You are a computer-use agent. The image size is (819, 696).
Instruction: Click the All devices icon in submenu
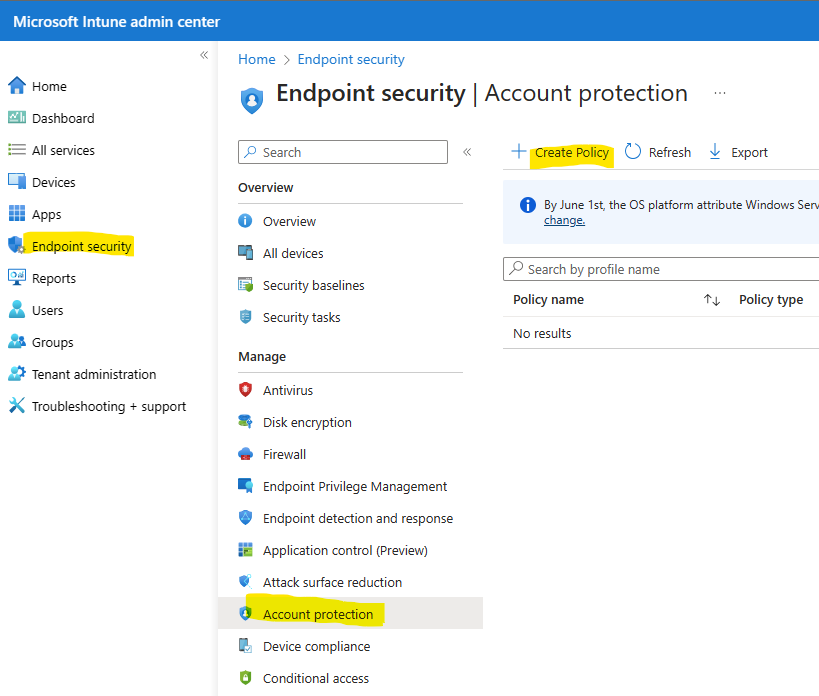(x=245, y=253)
